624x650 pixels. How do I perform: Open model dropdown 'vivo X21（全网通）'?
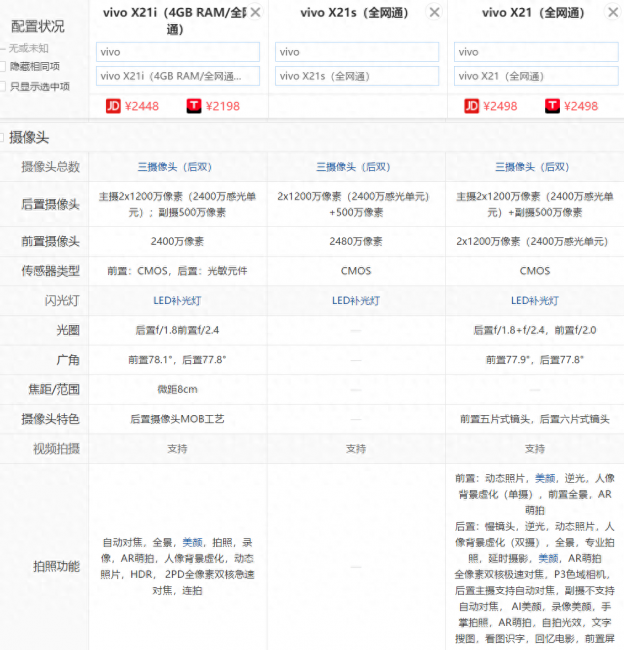[536, 76]
